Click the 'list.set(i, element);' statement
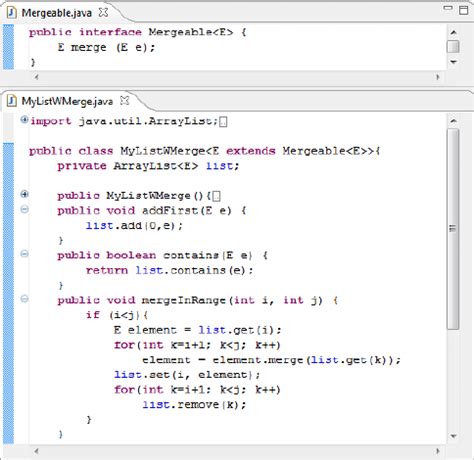This screenshot has width=474, height=460. click(x=186, y=375)
